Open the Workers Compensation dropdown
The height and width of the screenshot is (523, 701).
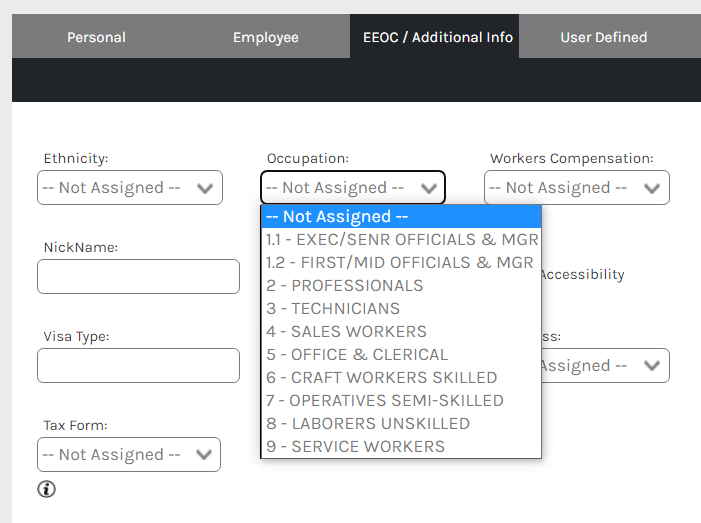[577, 188]
